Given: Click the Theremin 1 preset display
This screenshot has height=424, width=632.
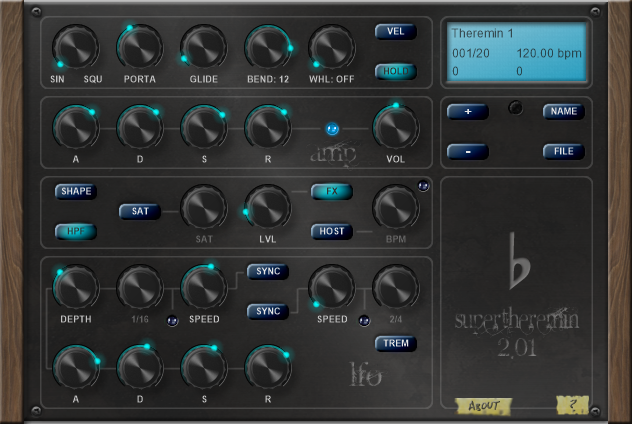Looking at the screenshot, I should coord(515,52).
